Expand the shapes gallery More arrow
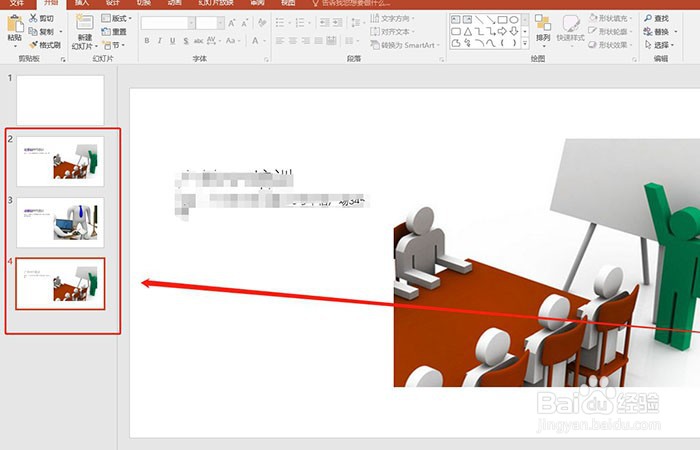Screen dimensions: 700x450 tap(525, 44)
